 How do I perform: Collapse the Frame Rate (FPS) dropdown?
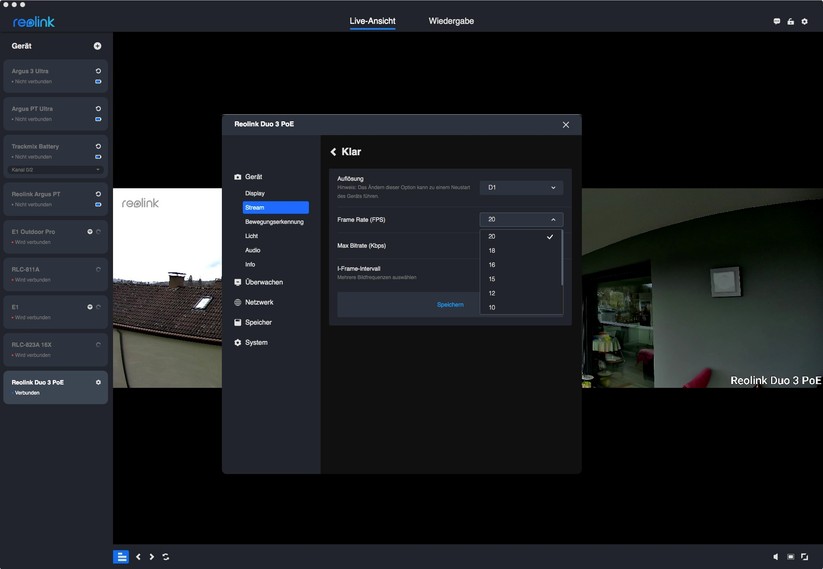pos(521,219)
